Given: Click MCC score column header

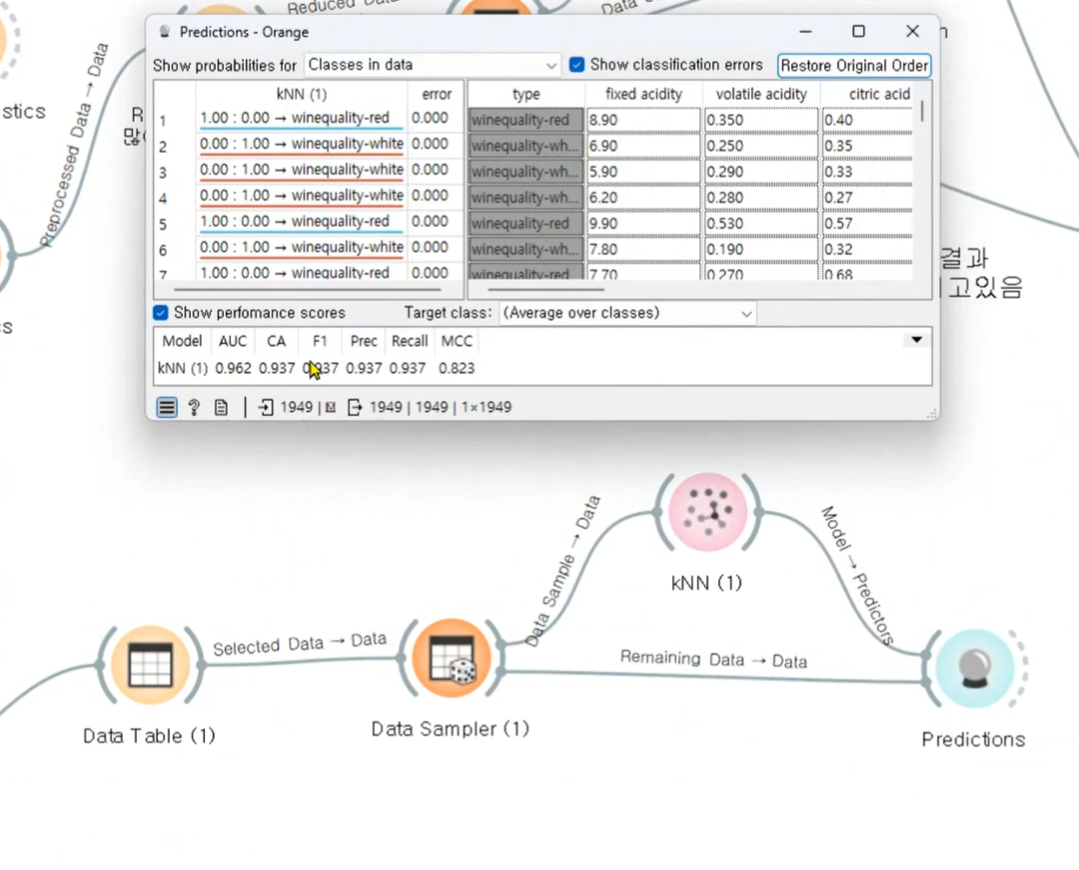Looking at the screenshot, I should (x=456, y=341).
